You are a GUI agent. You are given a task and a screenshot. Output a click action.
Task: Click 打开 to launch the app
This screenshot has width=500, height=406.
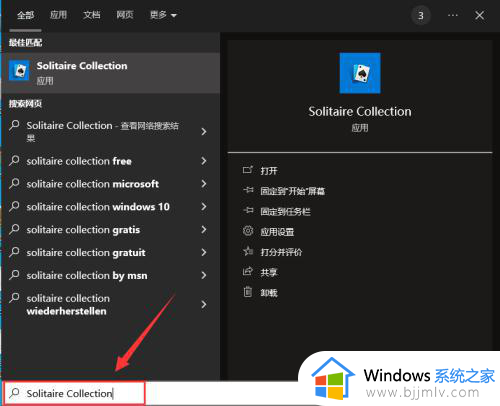pyautogui.click(x=269, y=171)
